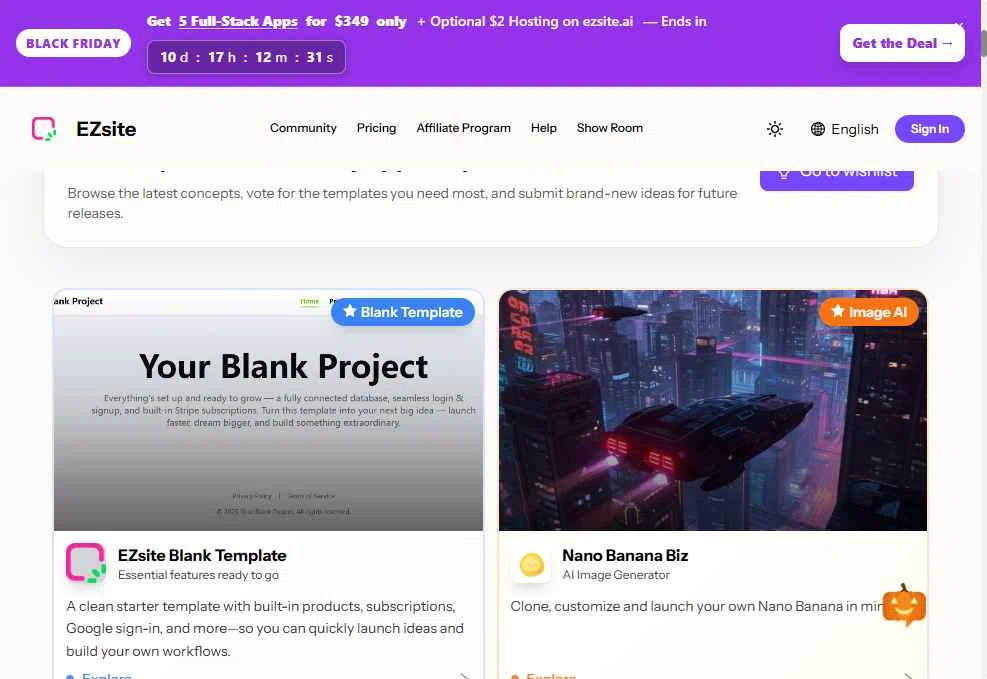The height and width of the screenshot is (679, 987).
Task: Click the Go to wishlist button
Action: (837, 179)
